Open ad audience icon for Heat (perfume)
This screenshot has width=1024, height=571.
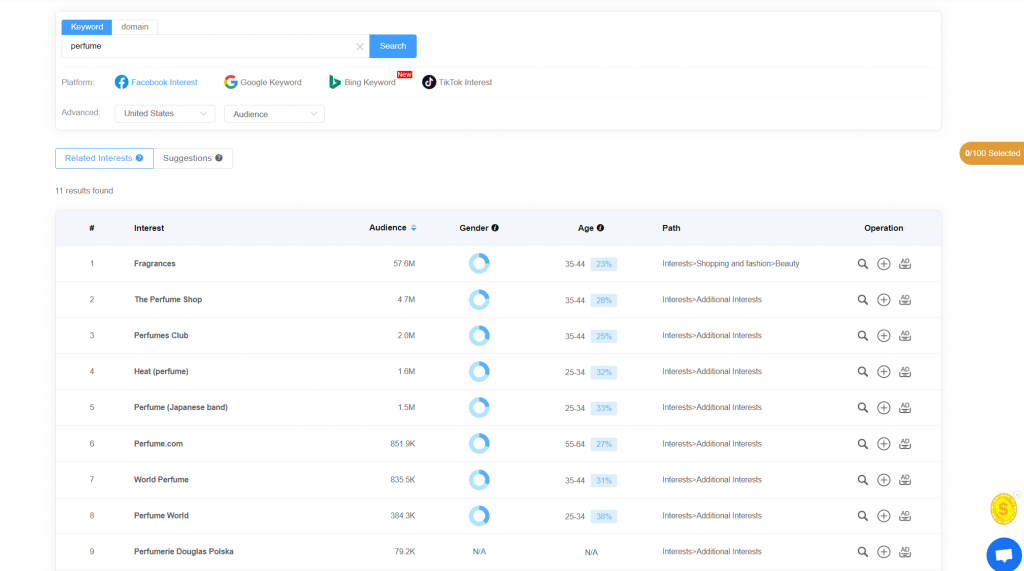tap(905, 372)
